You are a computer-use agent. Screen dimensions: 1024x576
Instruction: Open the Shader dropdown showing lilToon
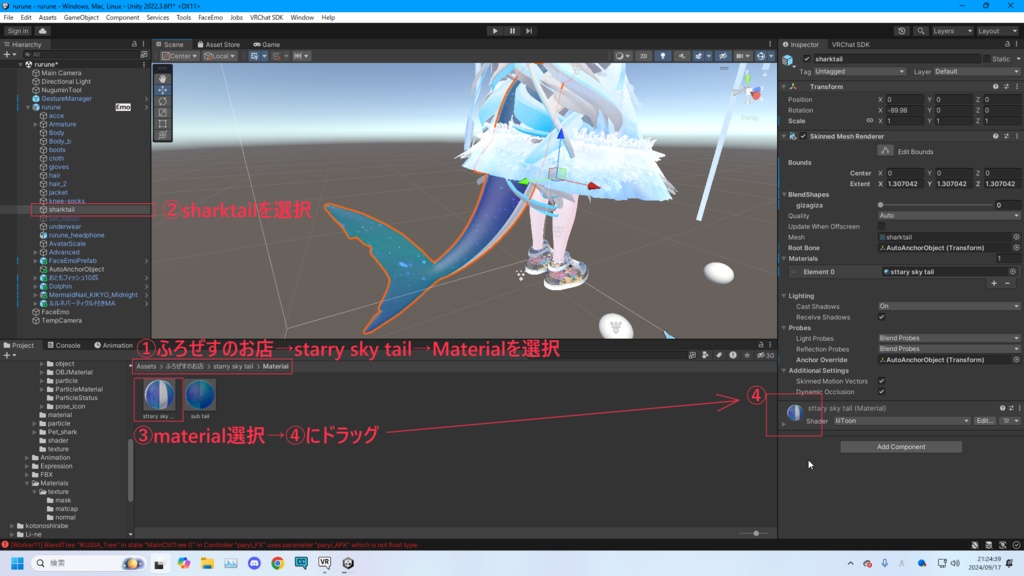(x=899, y=421)
